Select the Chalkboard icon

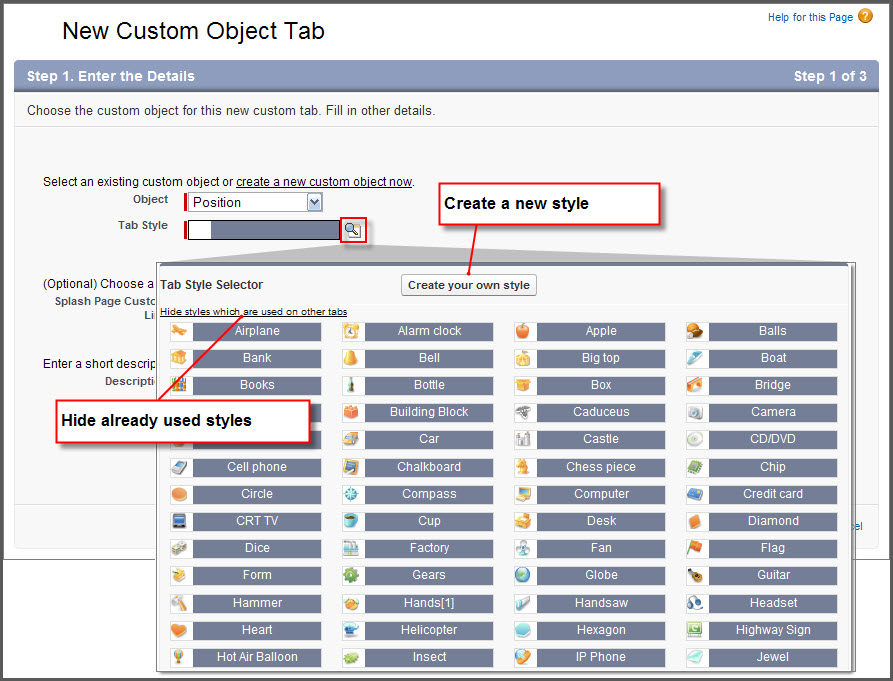[351, 467]
